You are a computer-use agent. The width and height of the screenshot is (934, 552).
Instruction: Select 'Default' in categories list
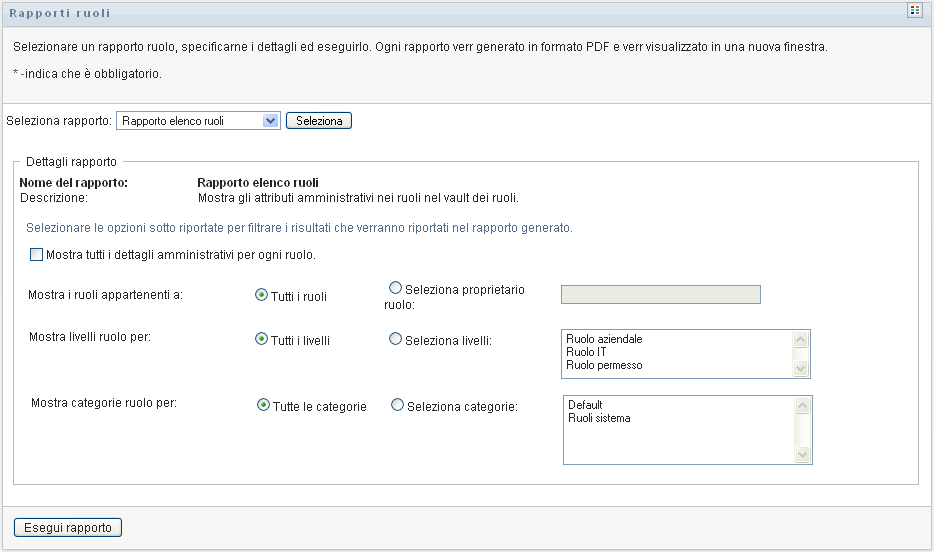pos(584,405)
